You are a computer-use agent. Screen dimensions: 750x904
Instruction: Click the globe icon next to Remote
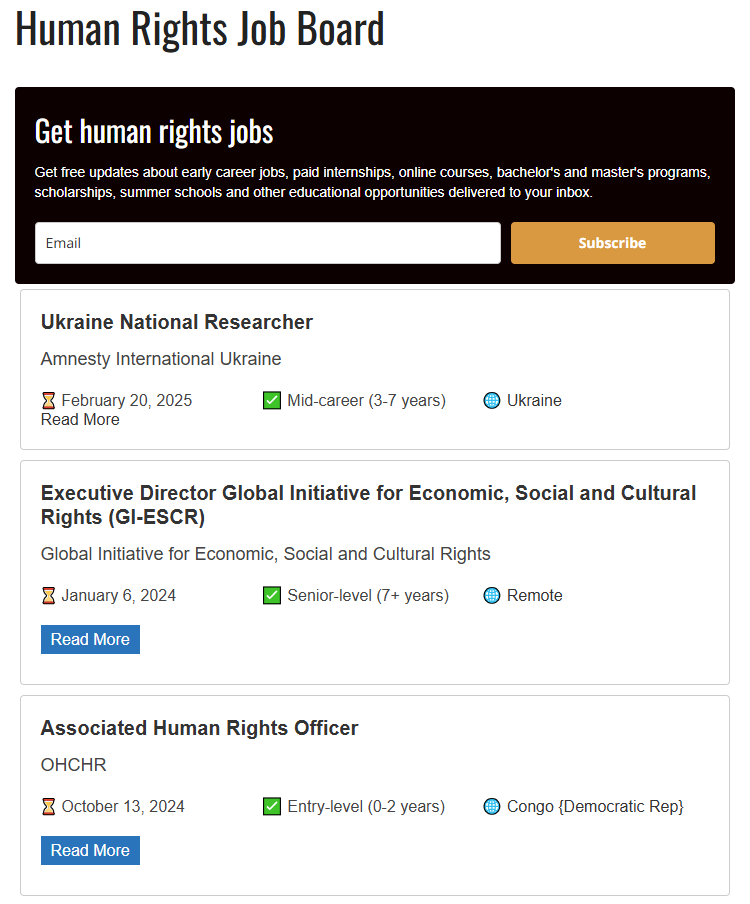click(492, 595)
